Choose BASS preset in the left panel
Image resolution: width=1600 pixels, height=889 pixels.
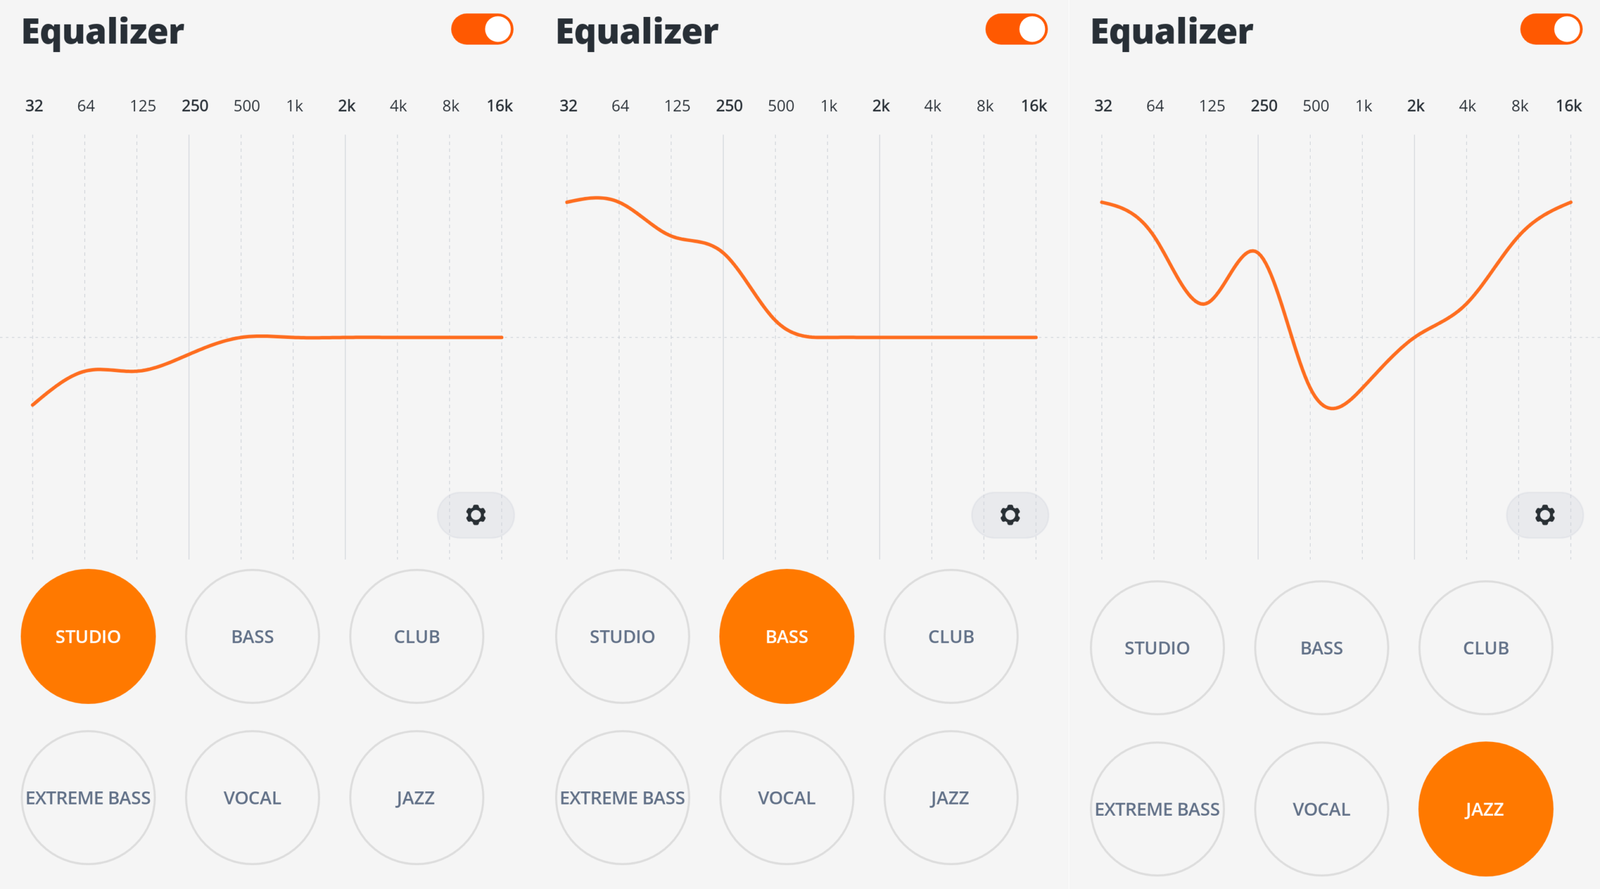tap(252, 637)
